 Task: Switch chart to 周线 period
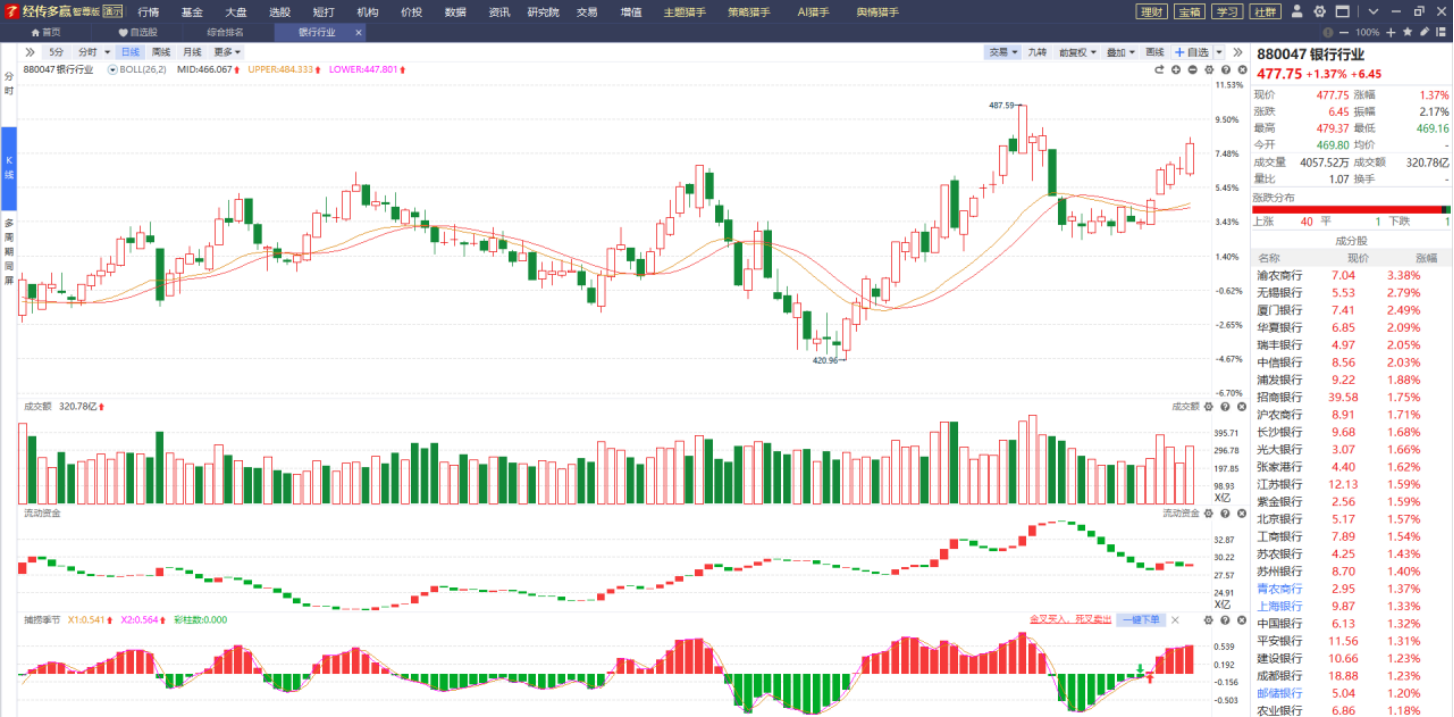(161, 52)
